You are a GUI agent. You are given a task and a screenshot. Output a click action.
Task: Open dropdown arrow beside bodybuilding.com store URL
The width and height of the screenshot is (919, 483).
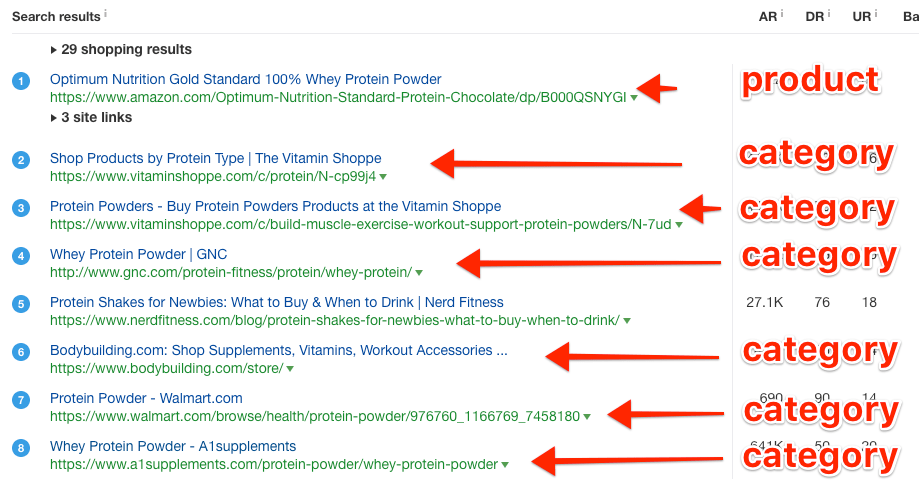tap(290, 369)
